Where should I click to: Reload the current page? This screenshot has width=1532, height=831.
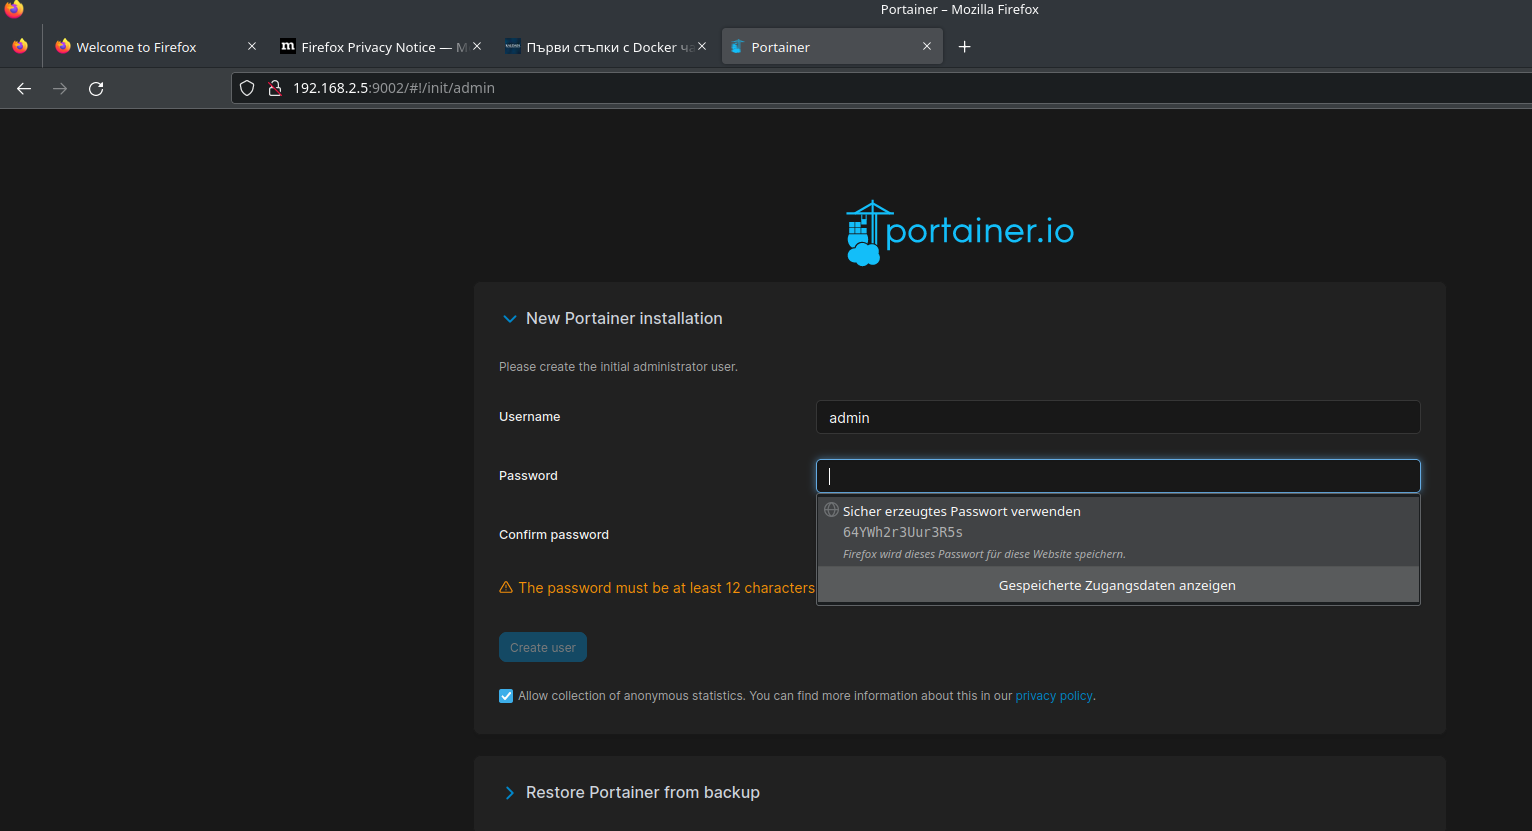point(96,88)
